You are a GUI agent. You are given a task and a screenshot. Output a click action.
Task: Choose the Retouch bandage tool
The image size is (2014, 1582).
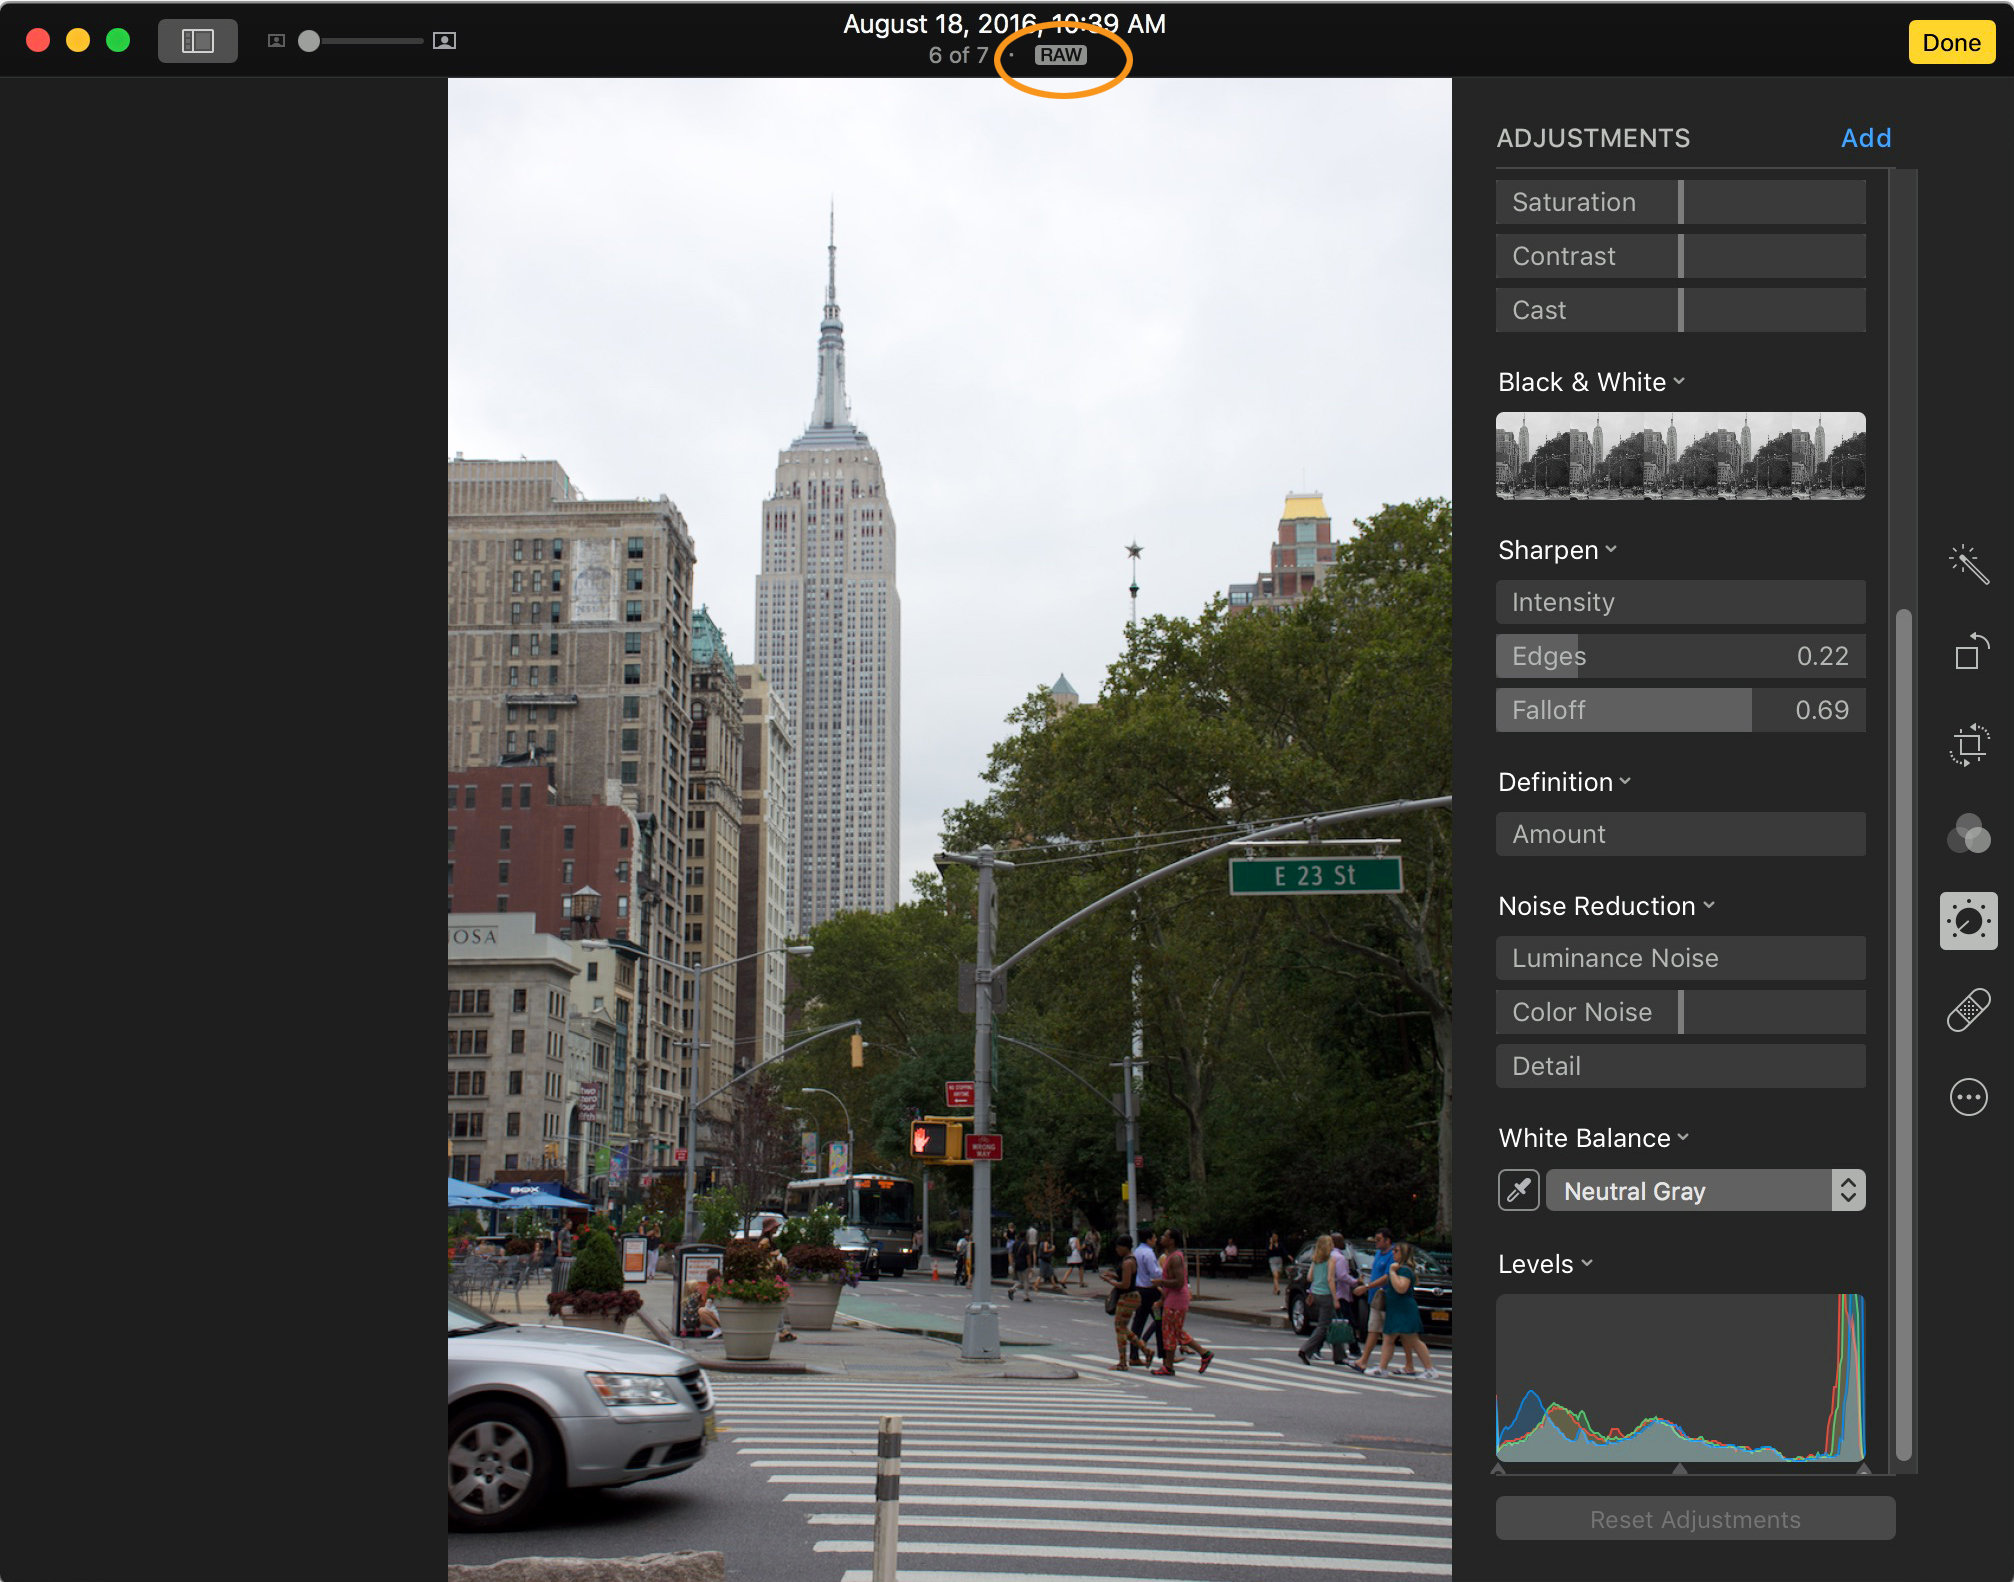pos(1968,1010)
